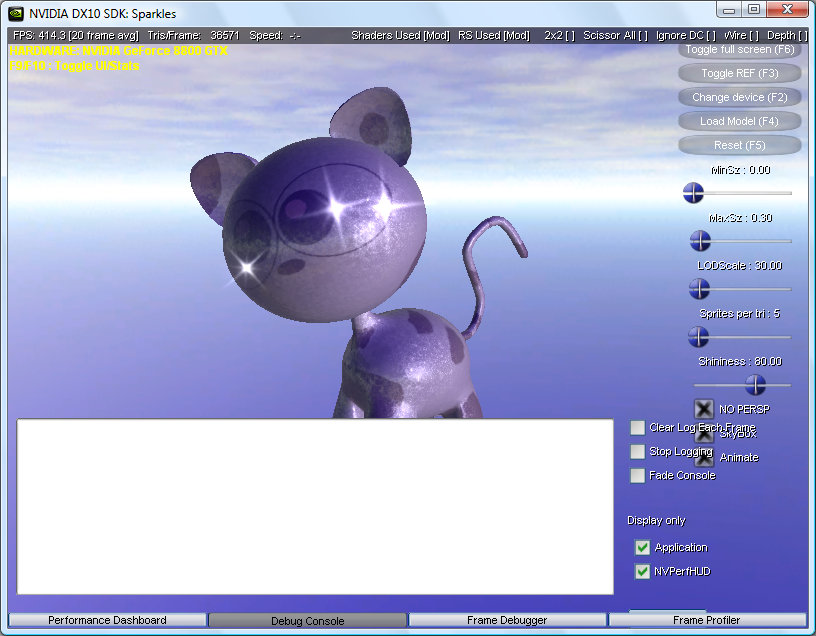Toggle the NO PERSP checkbox
The width and height of the screenshot is (816, 636).
[704, 409]
